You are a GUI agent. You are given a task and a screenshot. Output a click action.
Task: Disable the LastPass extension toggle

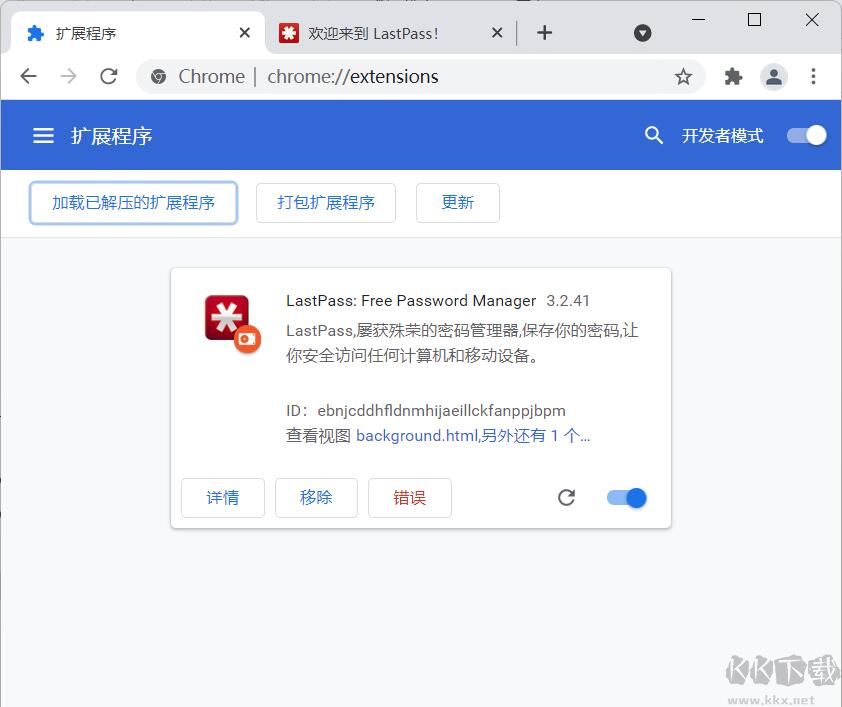click(x=626, y=497)
